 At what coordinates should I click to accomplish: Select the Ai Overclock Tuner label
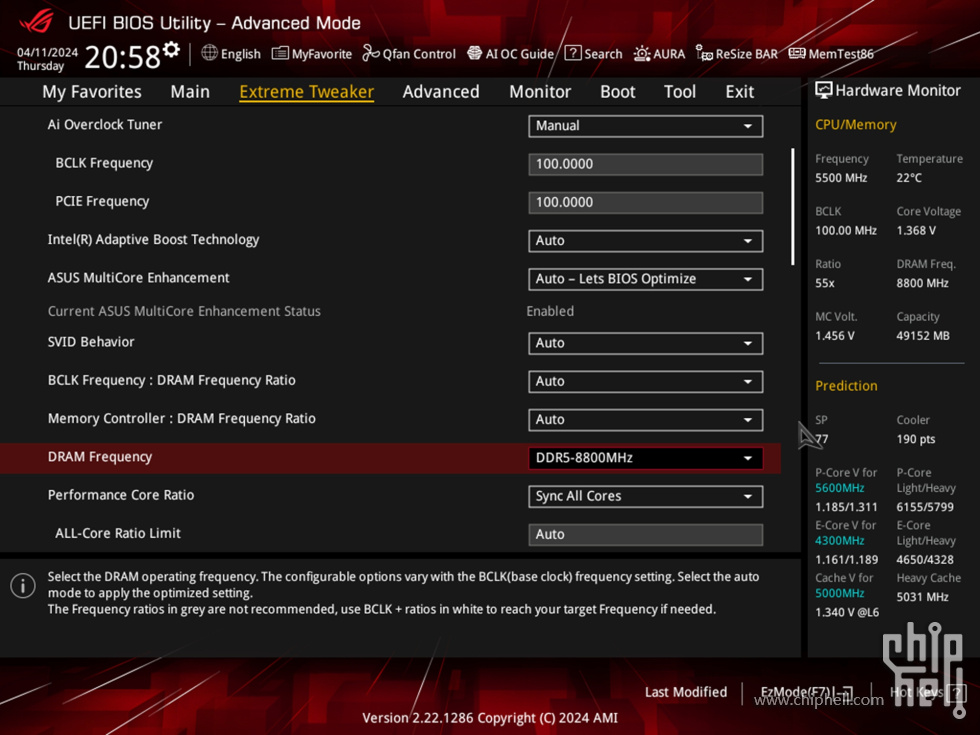[104, 124]
